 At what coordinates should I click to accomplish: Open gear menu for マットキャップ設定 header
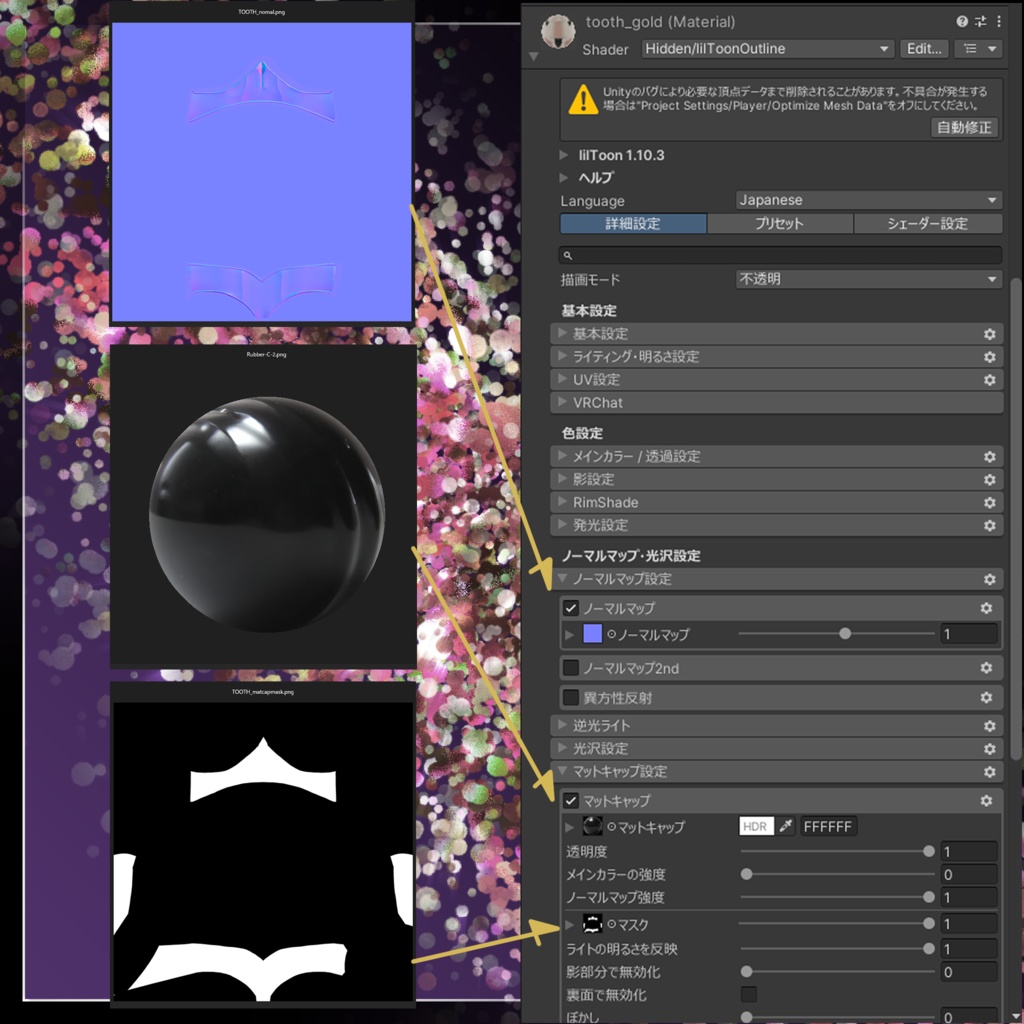point(989,772)
